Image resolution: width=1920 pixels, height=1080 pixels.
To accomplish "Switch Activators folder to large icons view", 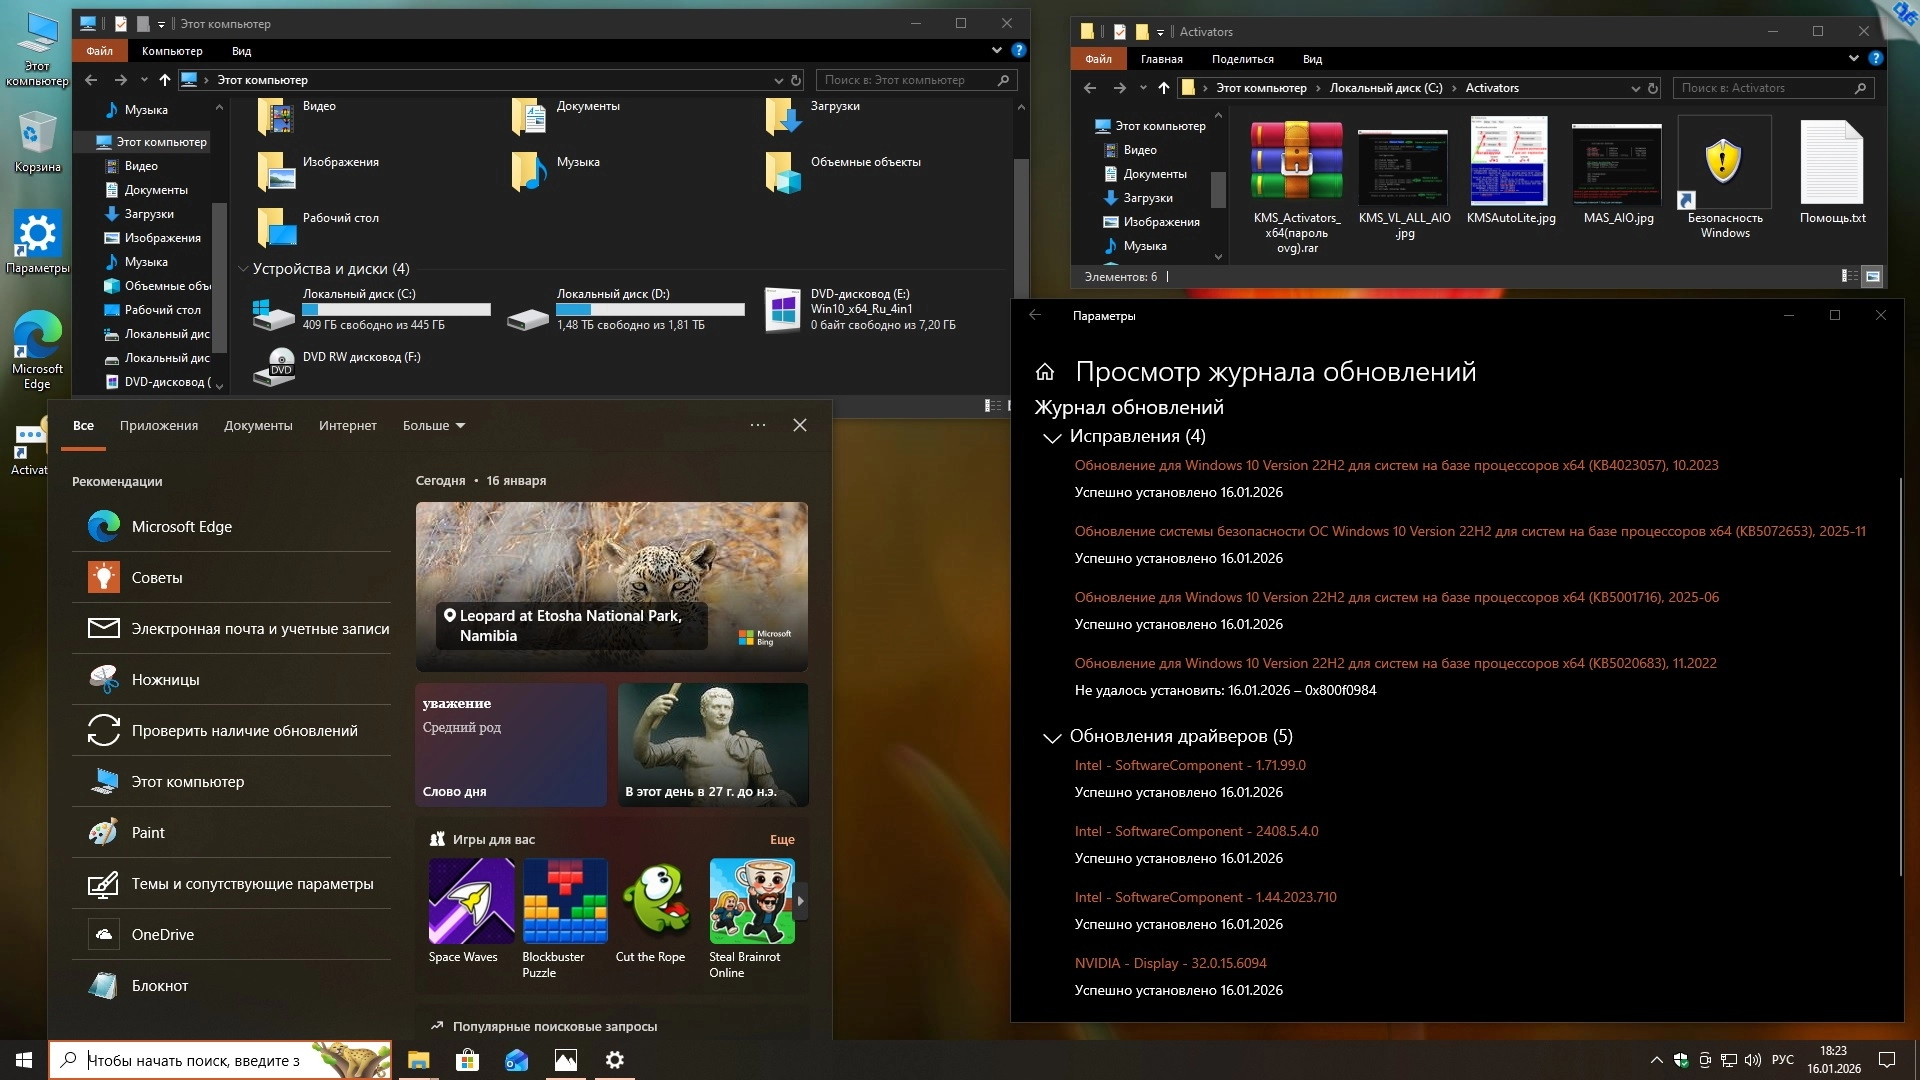I will click(1873, 276).
